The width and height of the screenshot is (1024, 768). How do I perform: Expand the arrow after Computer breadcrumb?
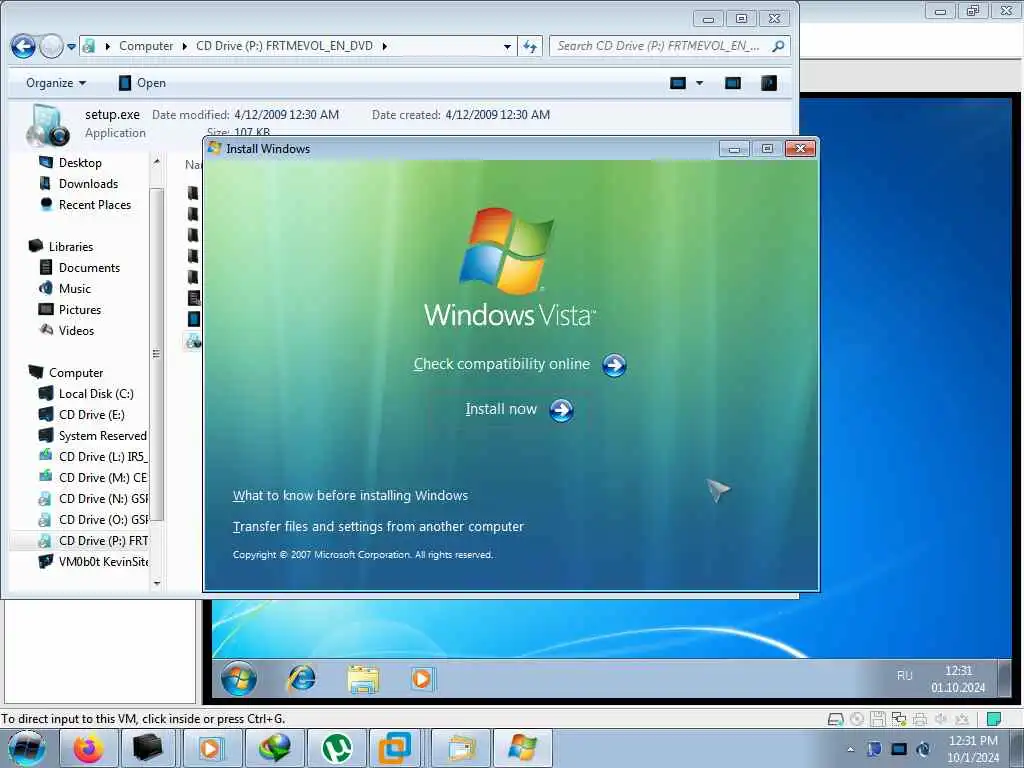(x=185, y=46)
